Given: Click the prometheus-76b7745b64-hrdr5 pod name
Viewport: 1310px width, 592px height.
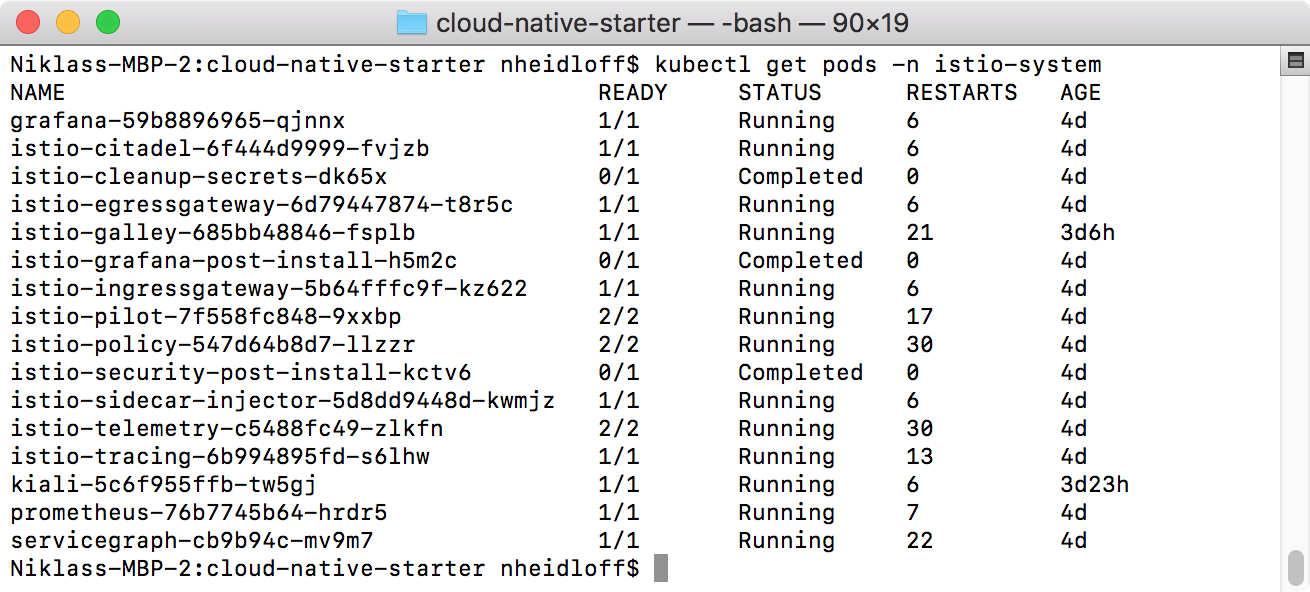Looking at the screenshot, I should click(x=198, y=513).
